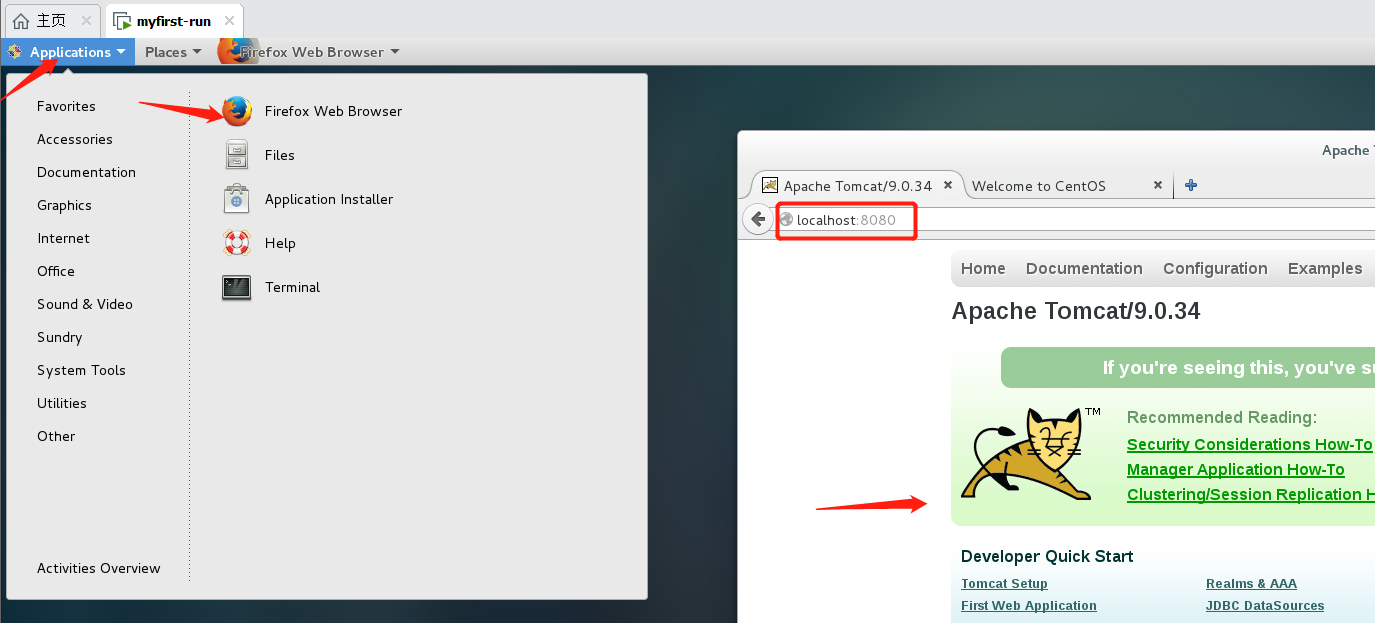Open Security Considerations How-To link

tap(1249, 444)
